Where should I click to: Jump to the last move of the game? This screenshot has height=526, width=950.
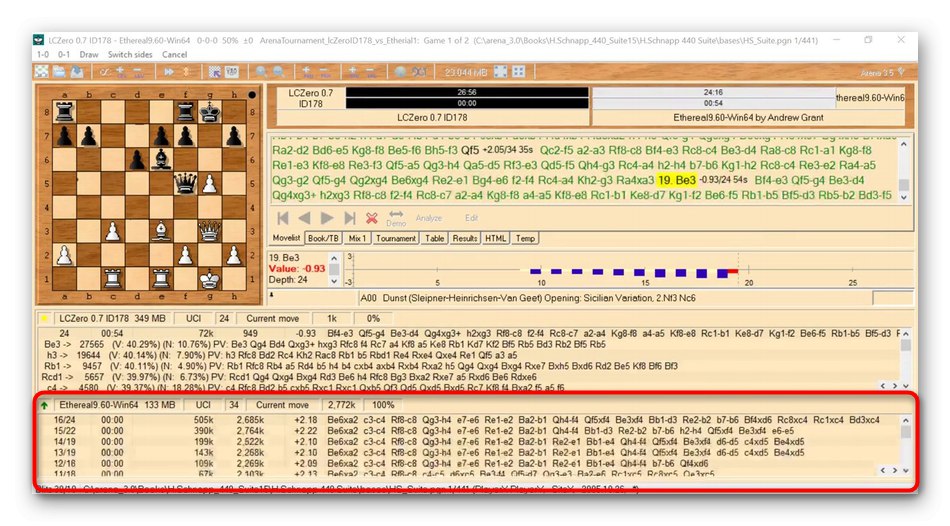pos(349,218)
